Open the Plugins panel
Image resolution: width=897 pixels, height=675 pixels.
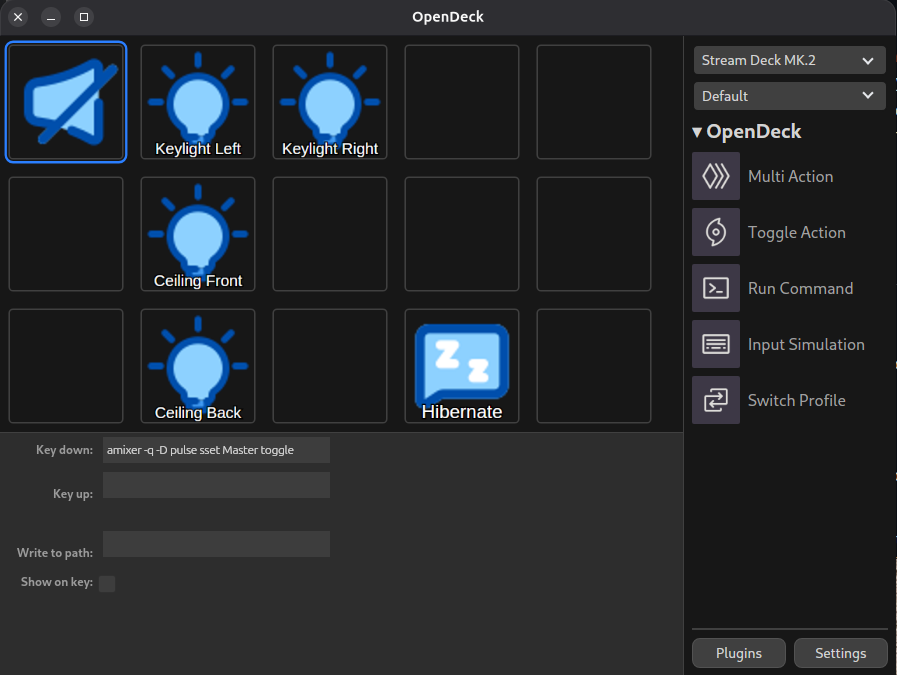coord(738,653)
